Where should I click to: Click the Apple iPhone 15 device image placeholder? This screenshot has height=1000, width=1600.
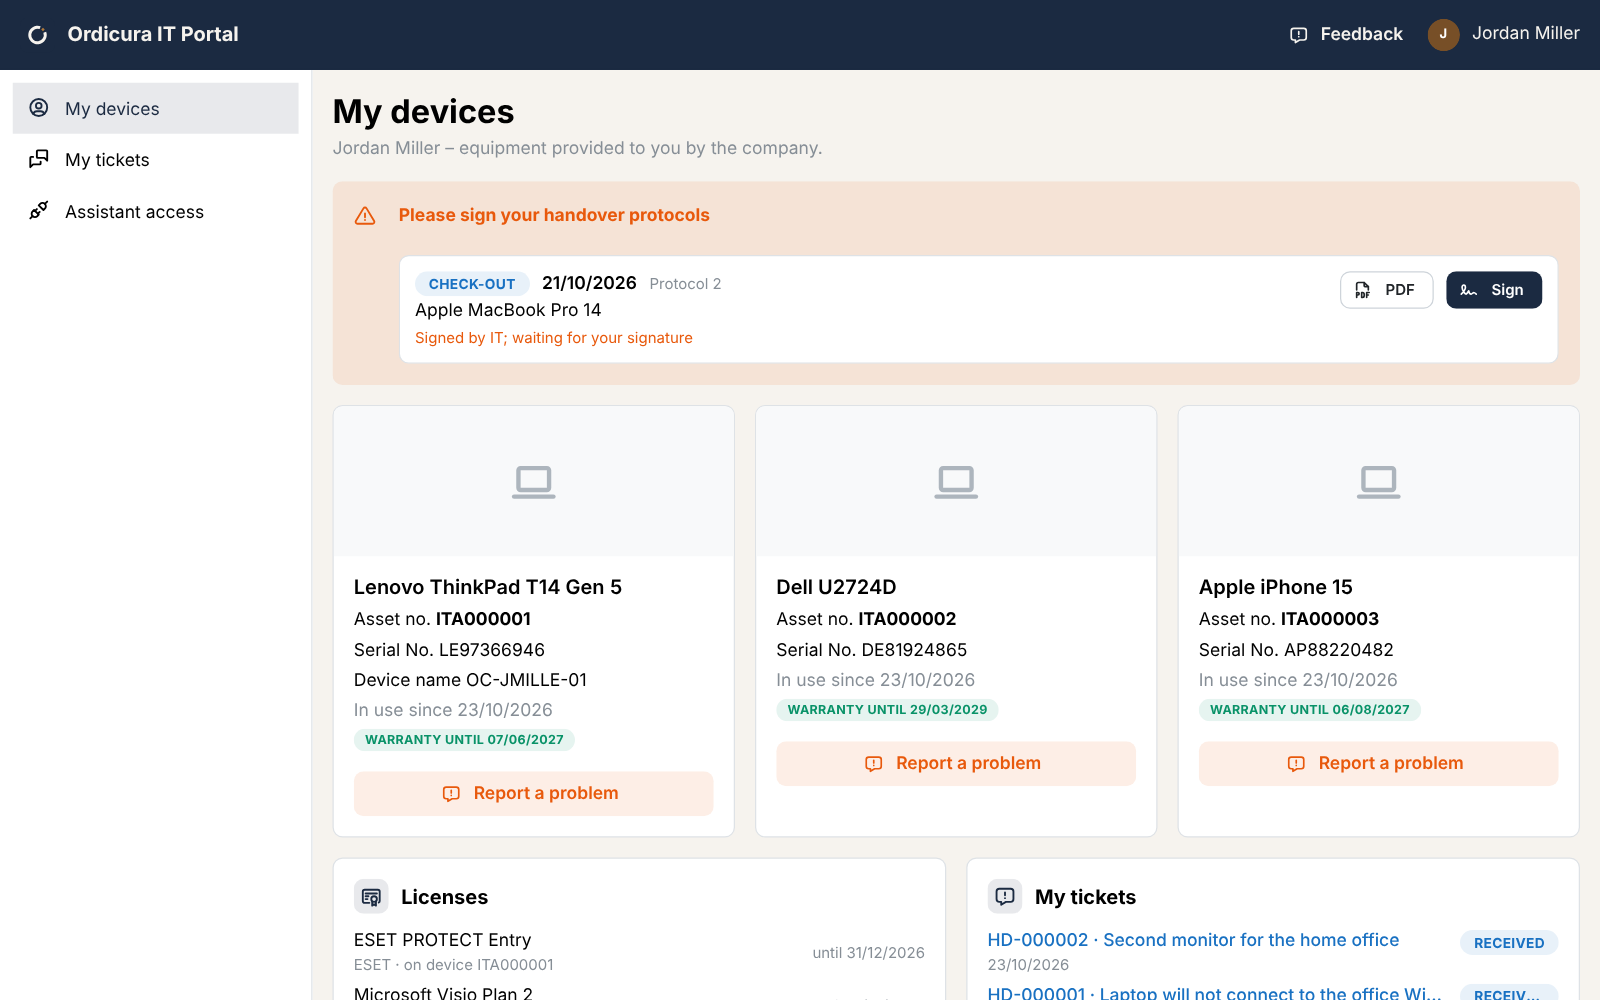(1378, 481)
